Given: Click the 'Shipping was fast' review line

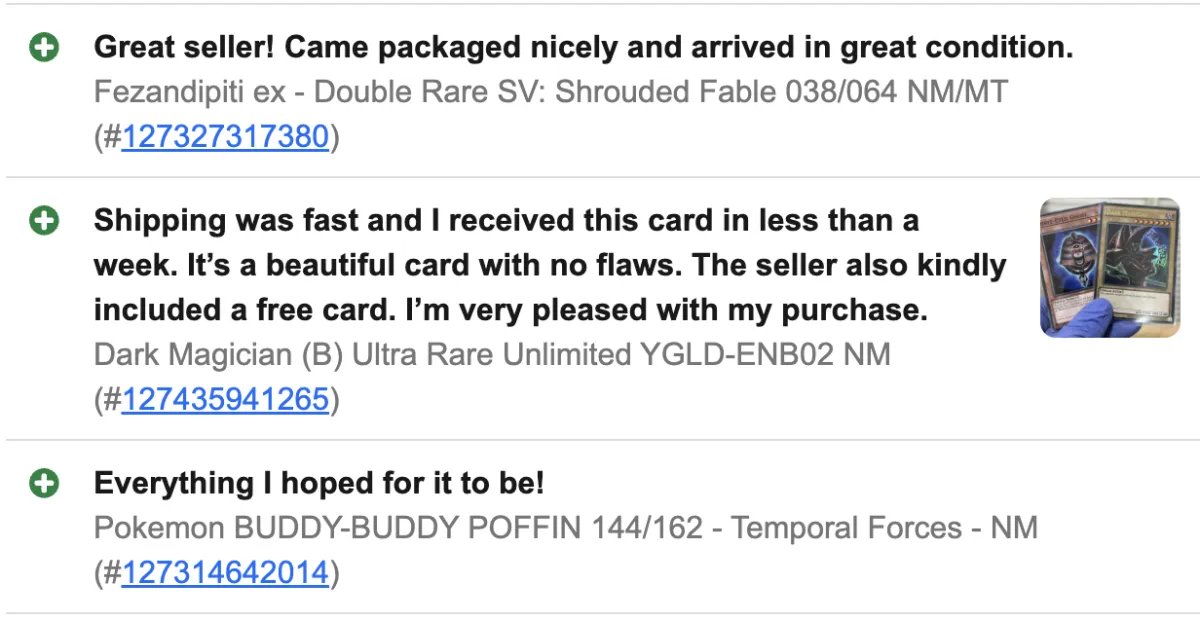Looking at the screenshot, I should 506,221.
